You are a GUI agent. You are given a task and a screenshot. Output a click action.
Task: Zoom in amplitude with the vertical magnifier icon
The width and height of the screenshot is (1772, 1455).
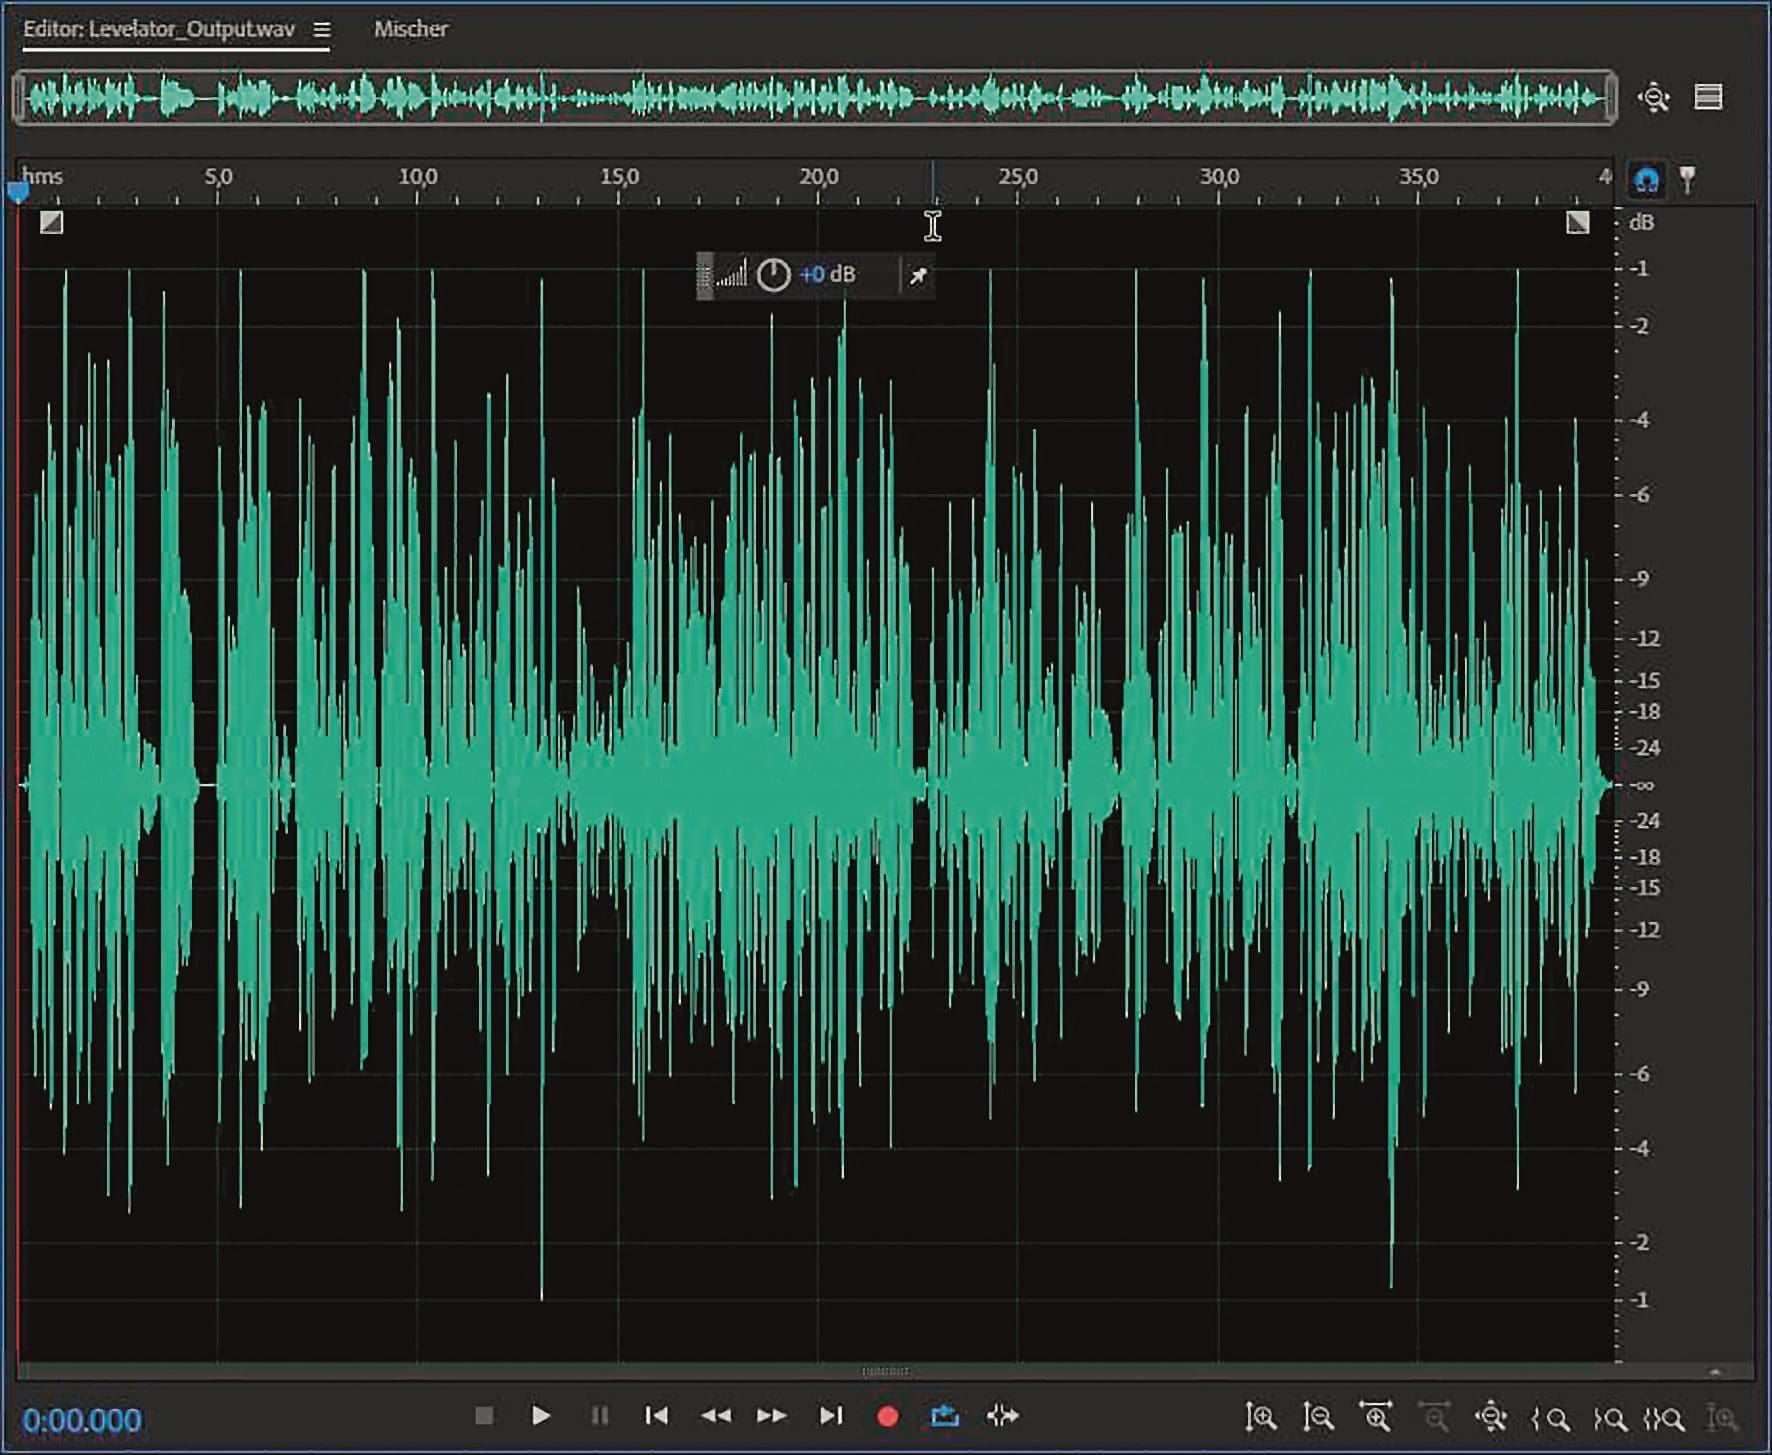coord(1260,1416)
